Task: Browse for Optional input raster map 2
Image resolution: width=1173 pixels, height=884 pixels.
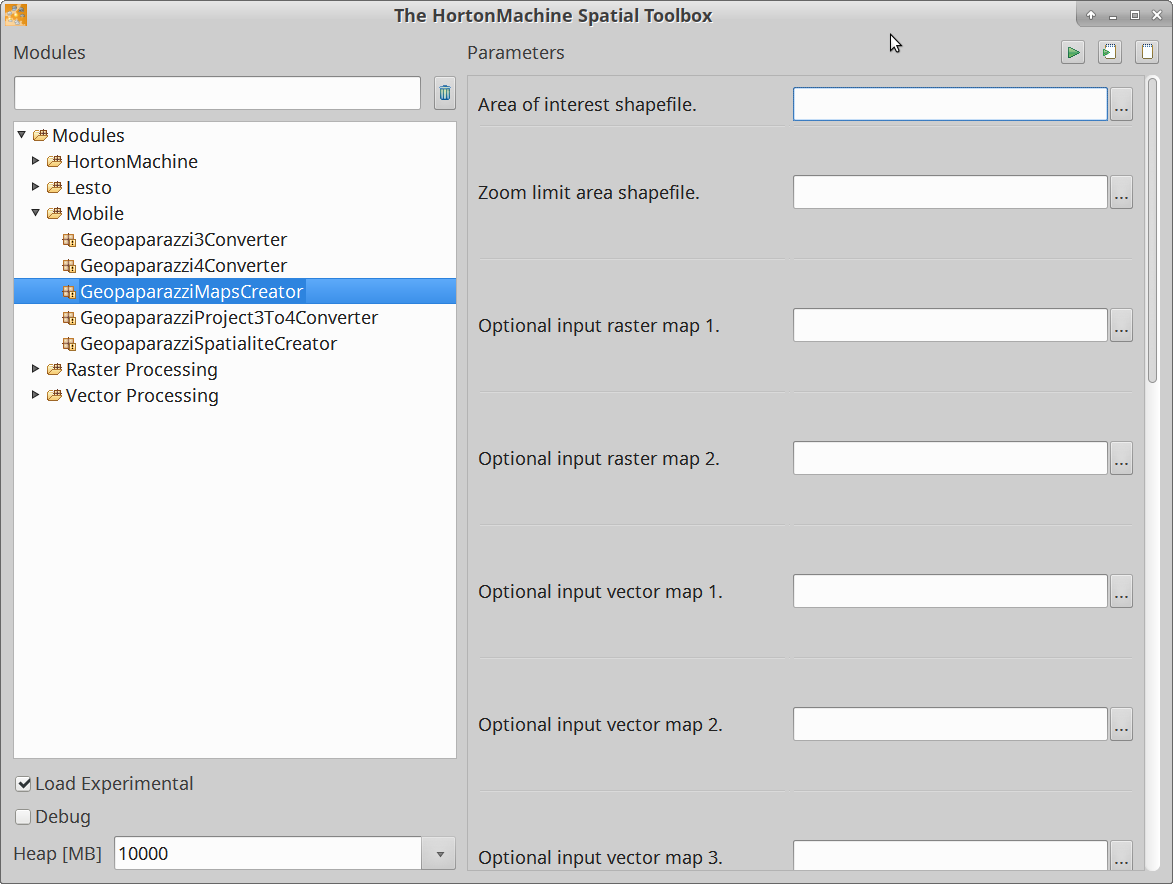Action: pyautogui.click(x=1121, y=459)
